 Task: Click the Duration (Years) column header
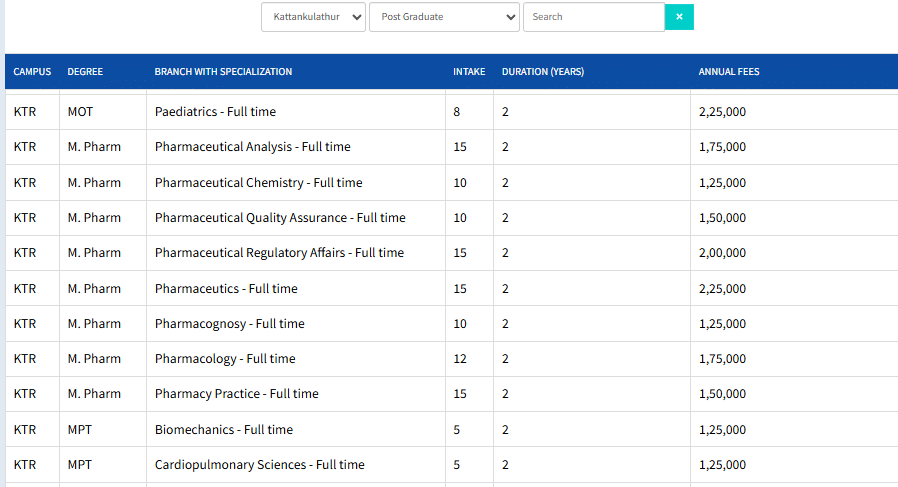tap(543, 72)
